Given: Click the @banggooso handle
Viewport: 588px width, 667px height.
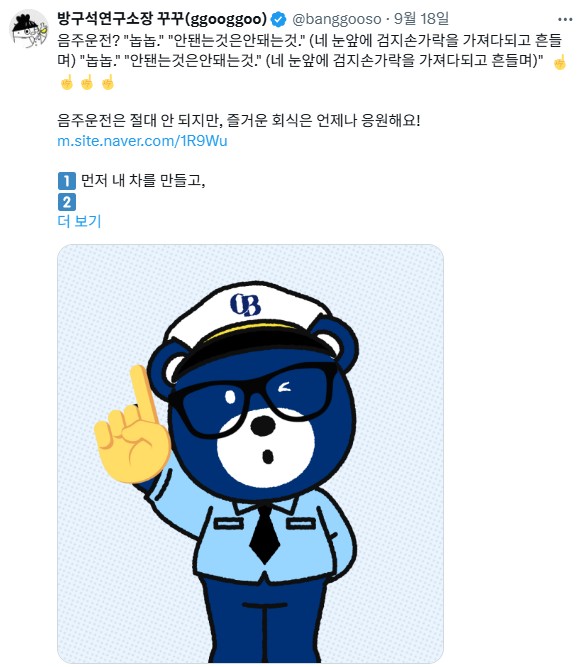Looking at the screenshot, I should pos(337,19).
